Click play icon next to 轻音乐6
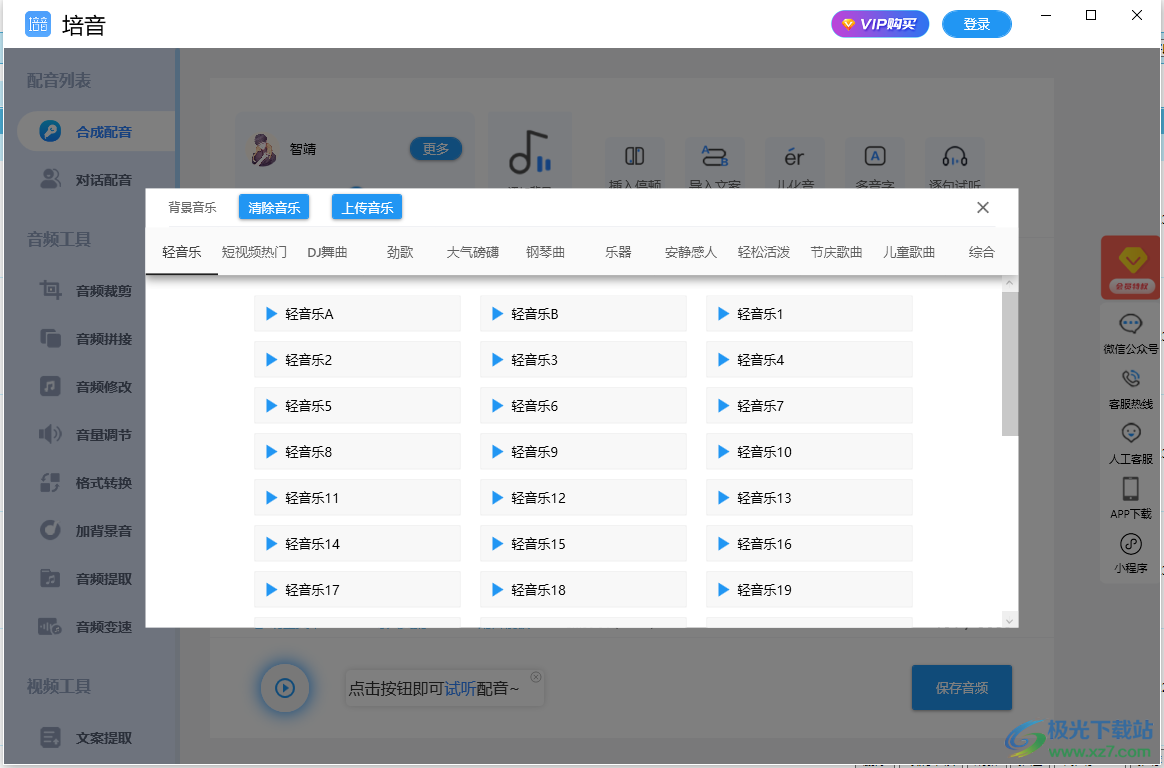The height and width of the screenshot is (768, 1164). coord(496,406)
